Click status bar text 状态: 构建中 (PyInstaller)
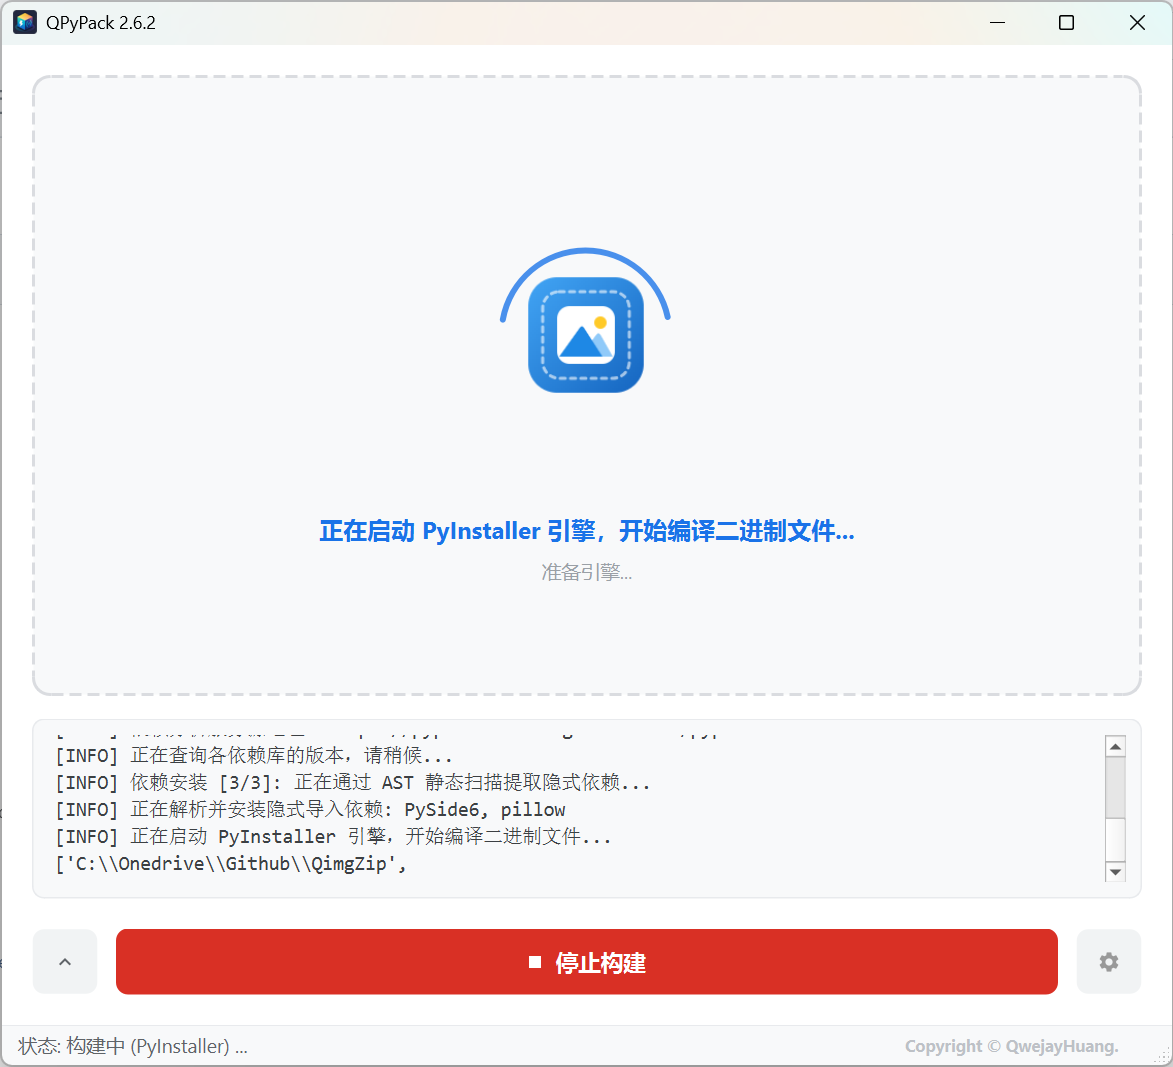This screenshot has width=1173, height=1067. point(132,1046)
